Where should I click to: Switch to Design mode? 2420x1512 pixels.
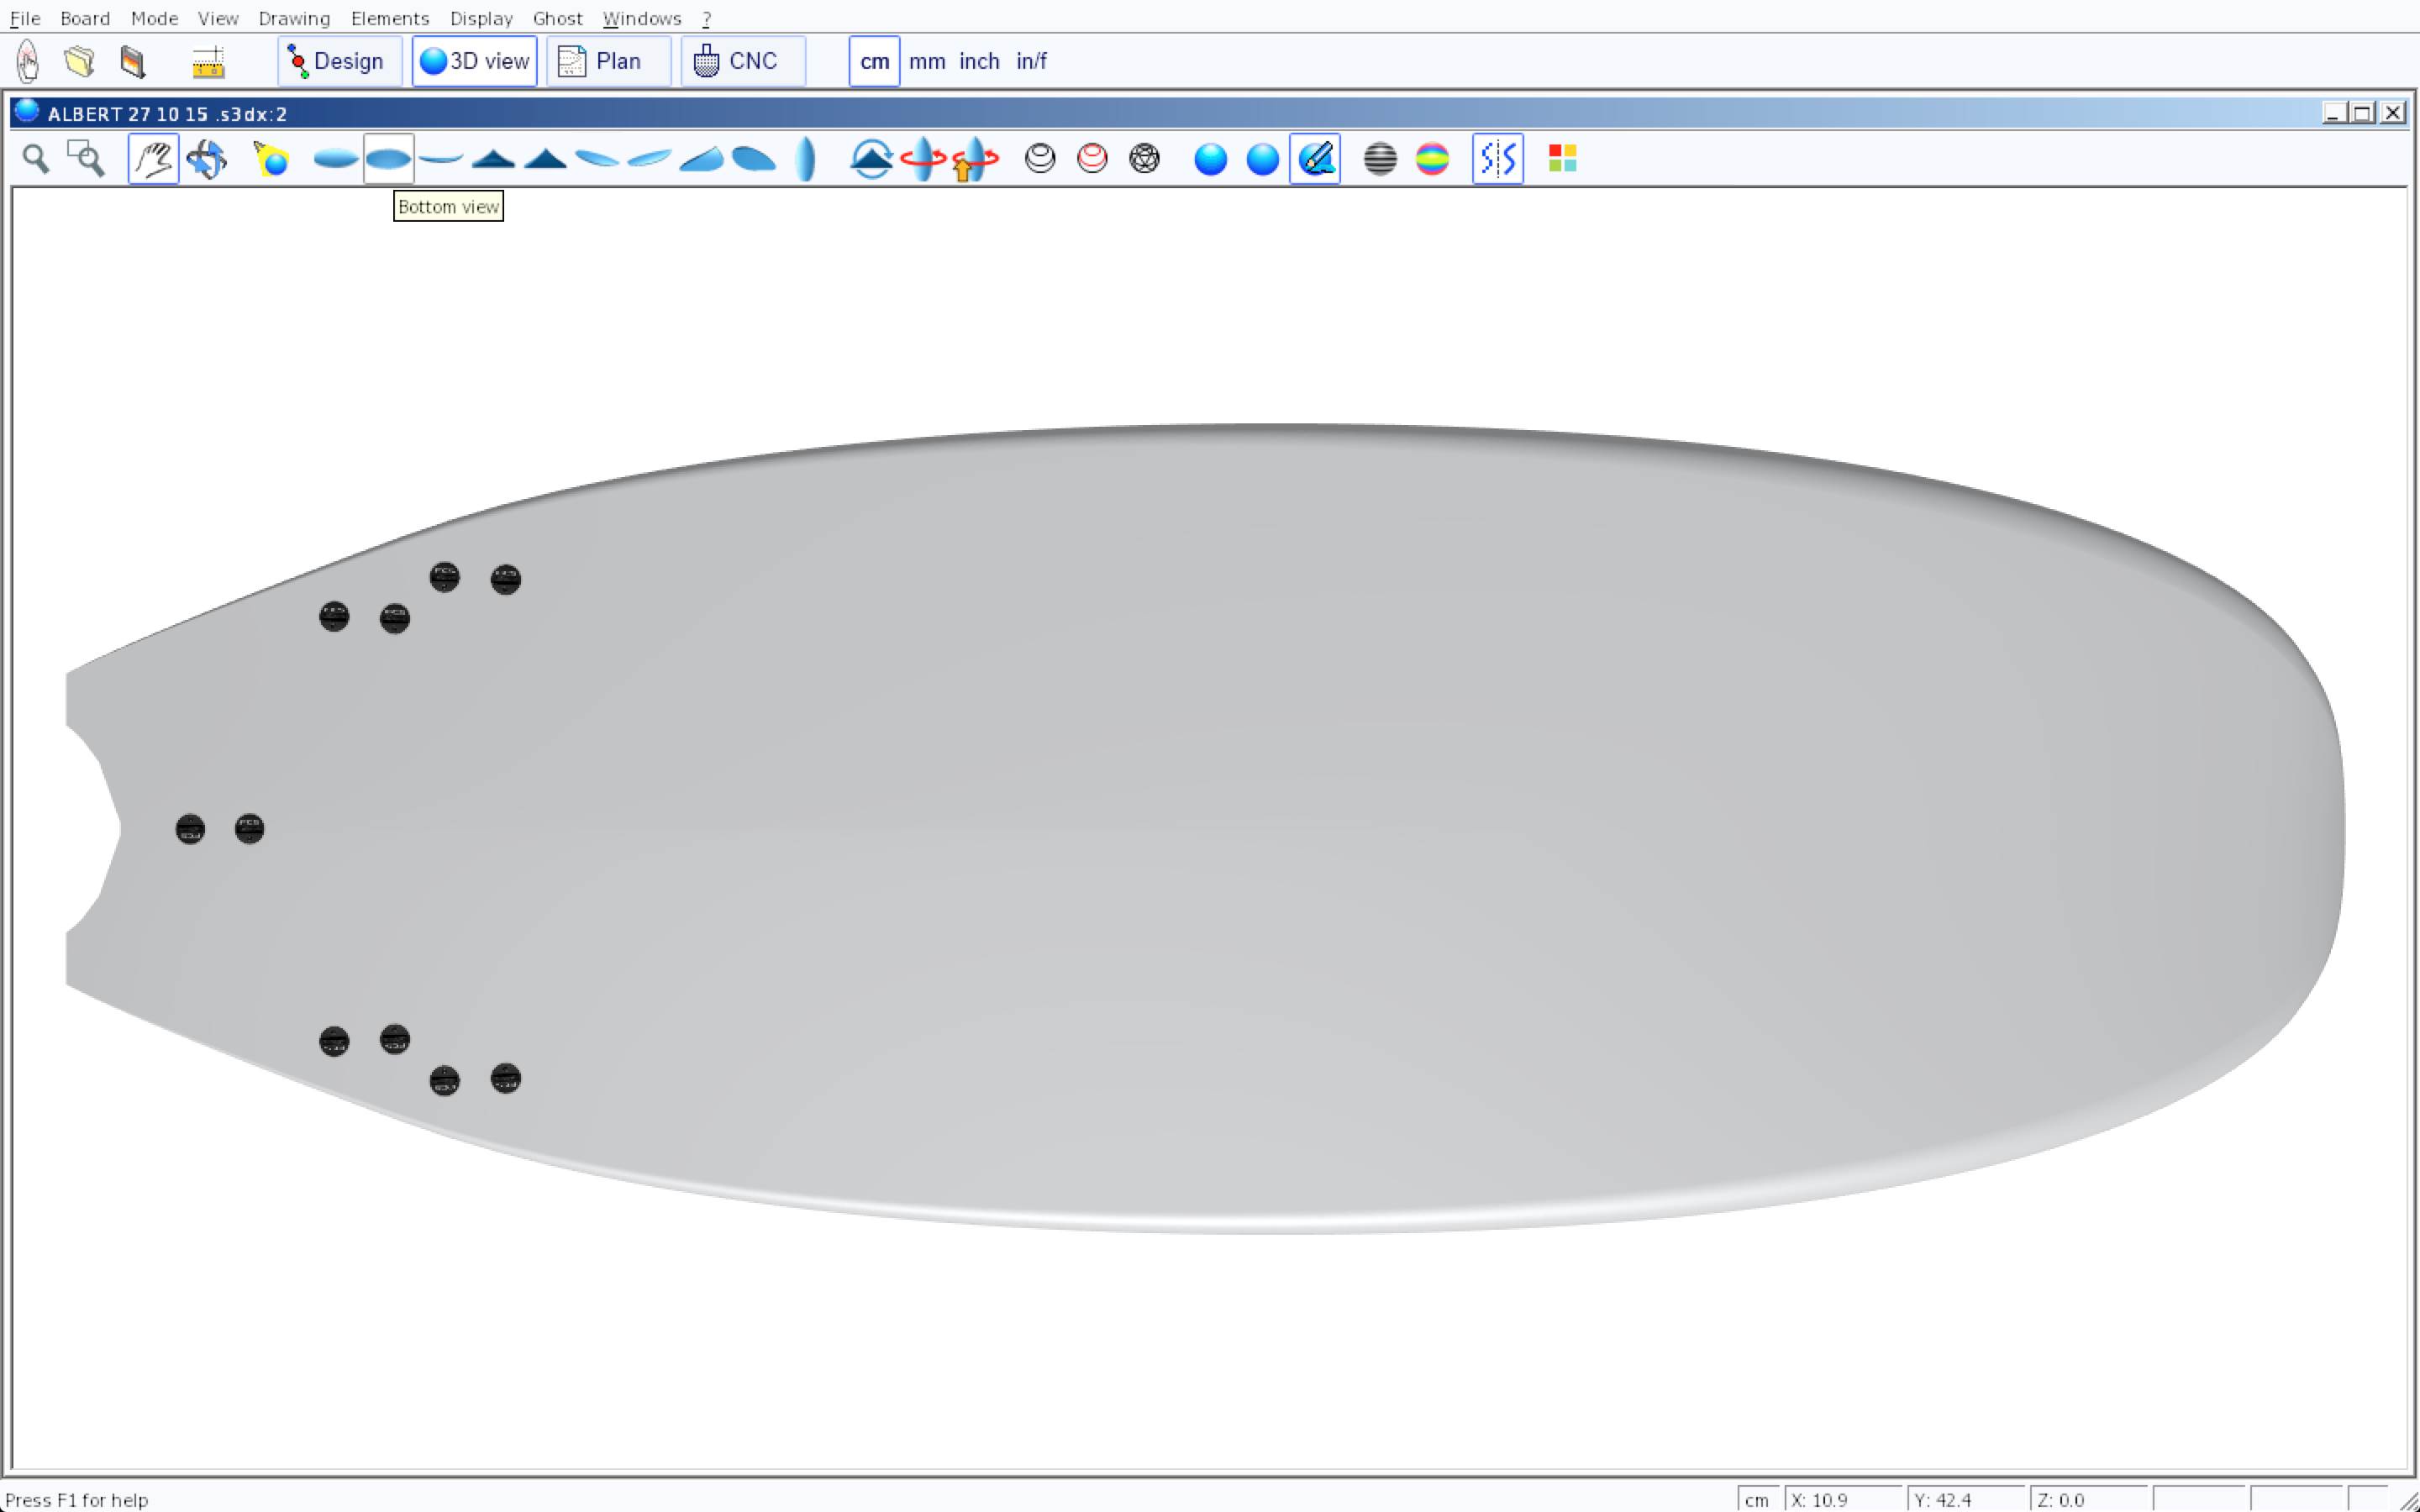339,61
